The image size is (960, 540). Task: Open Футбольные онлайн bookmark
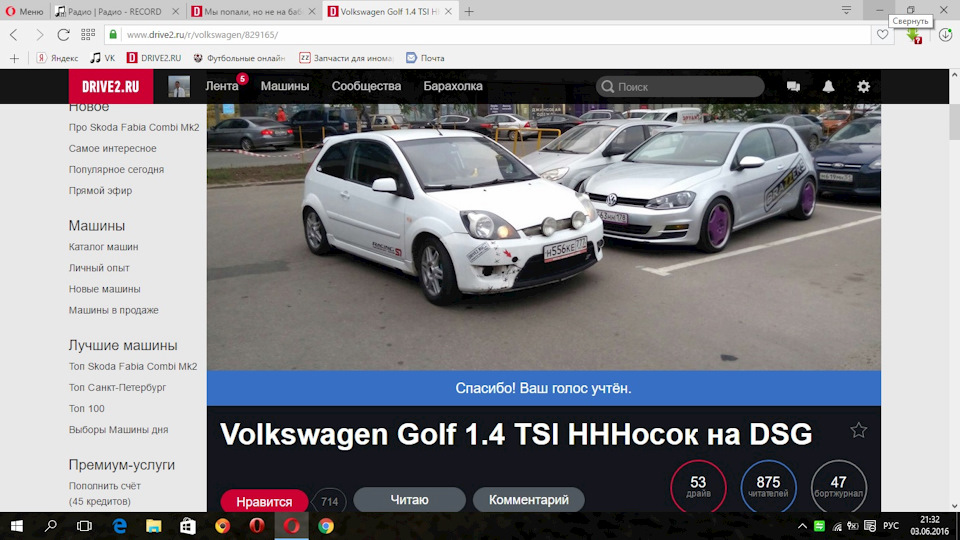tap(239, 58)
